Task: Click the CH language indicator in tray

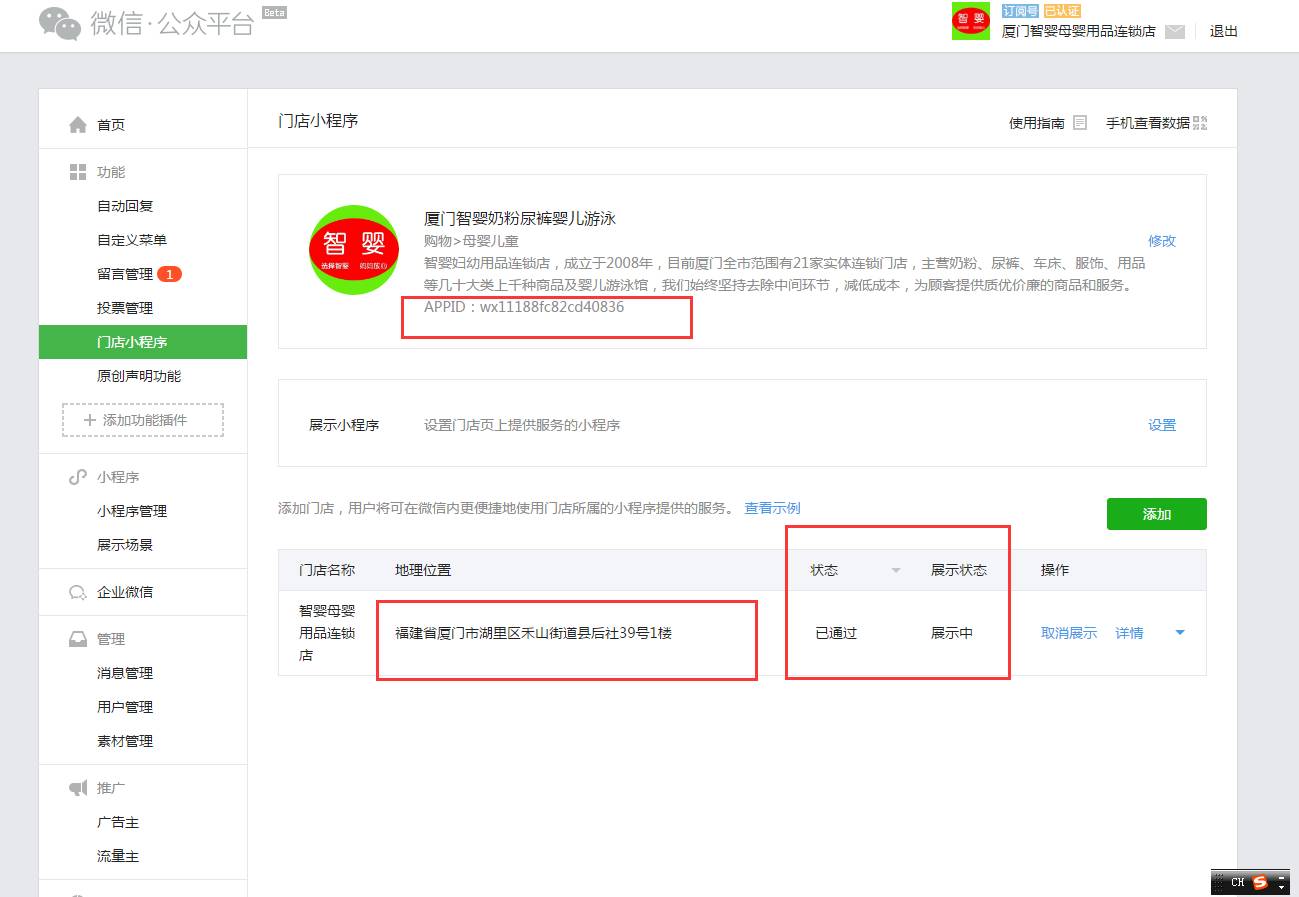Action: point(1238,882)
